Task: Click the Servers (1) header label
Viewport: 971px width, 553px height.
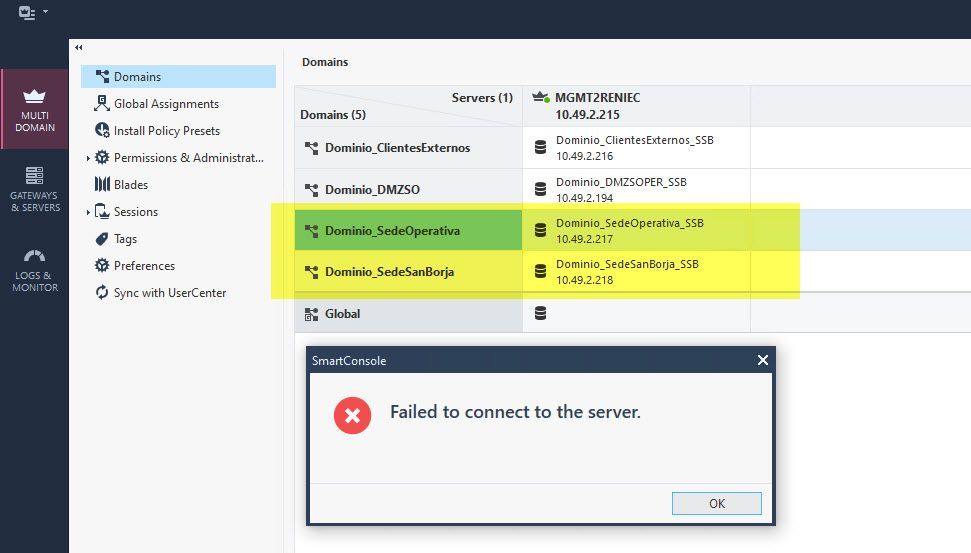Action: coord(482,98)
